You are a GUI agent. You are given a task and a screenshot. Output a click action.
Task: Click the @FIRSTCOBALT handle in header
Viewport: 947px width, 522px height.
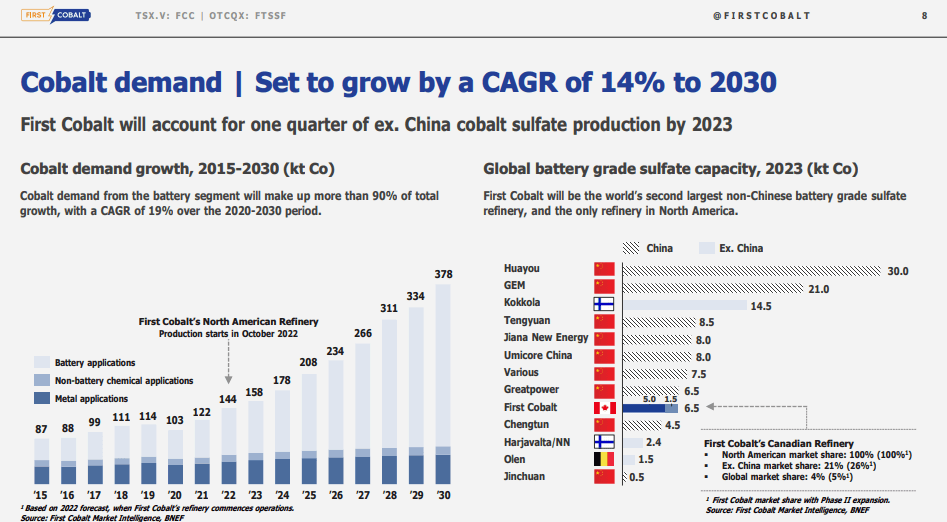coord(762,16)
